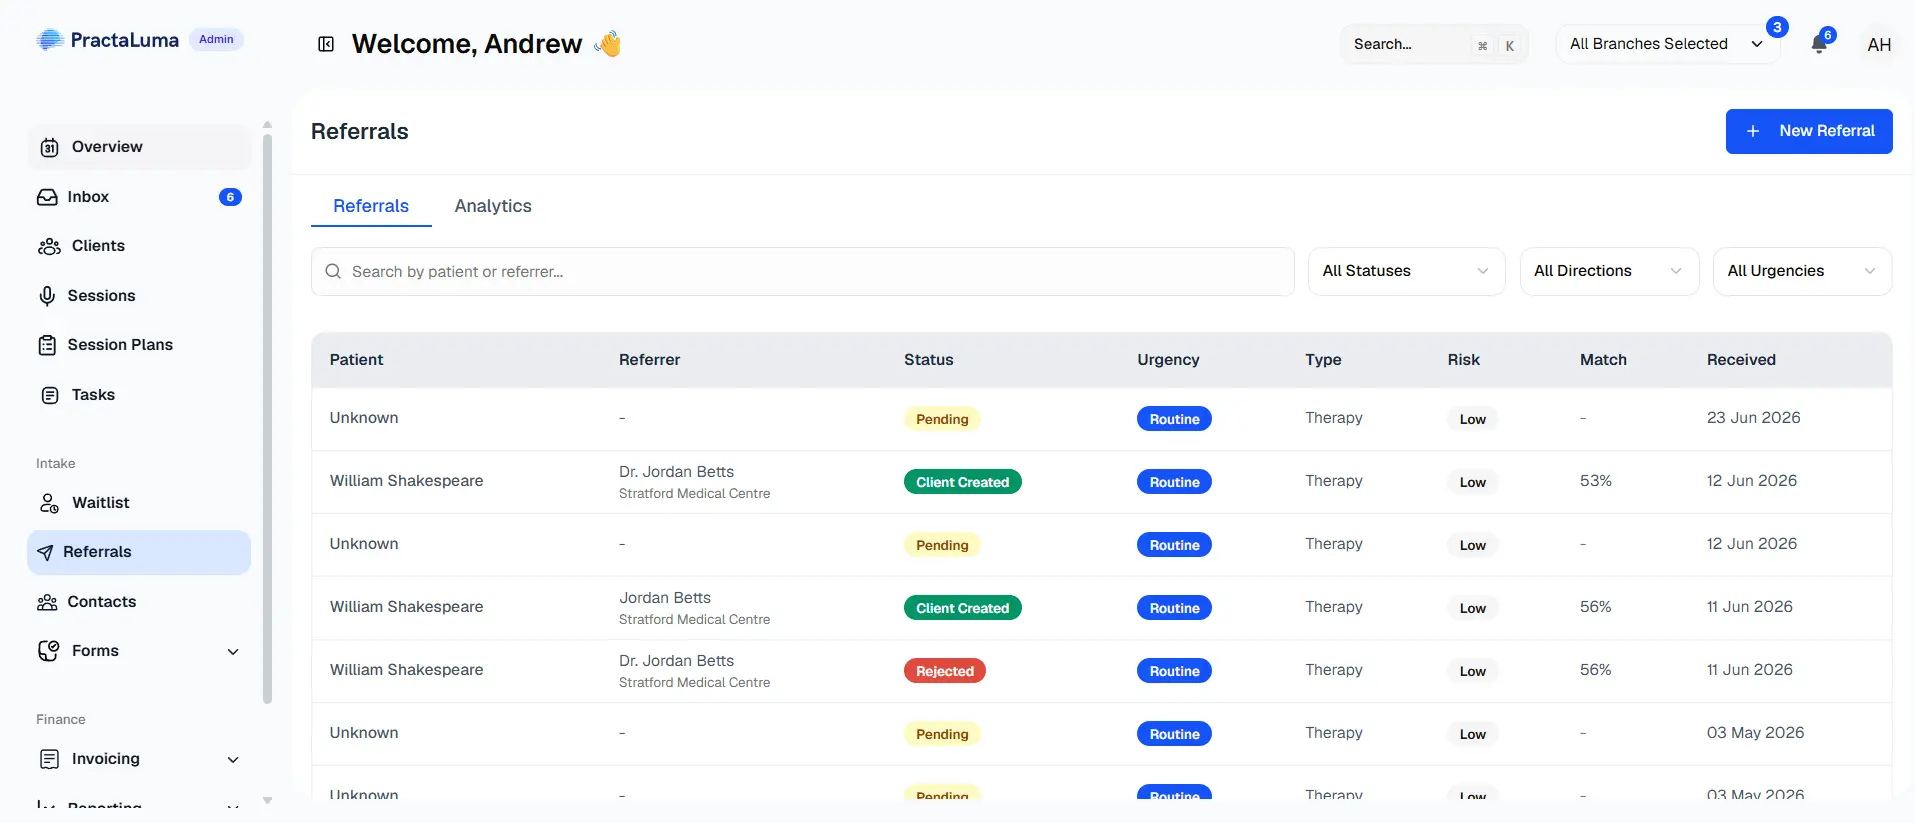The image size is (1915, 823).
Task: Open the All Directions filter dropdown
Action: 1609,271
